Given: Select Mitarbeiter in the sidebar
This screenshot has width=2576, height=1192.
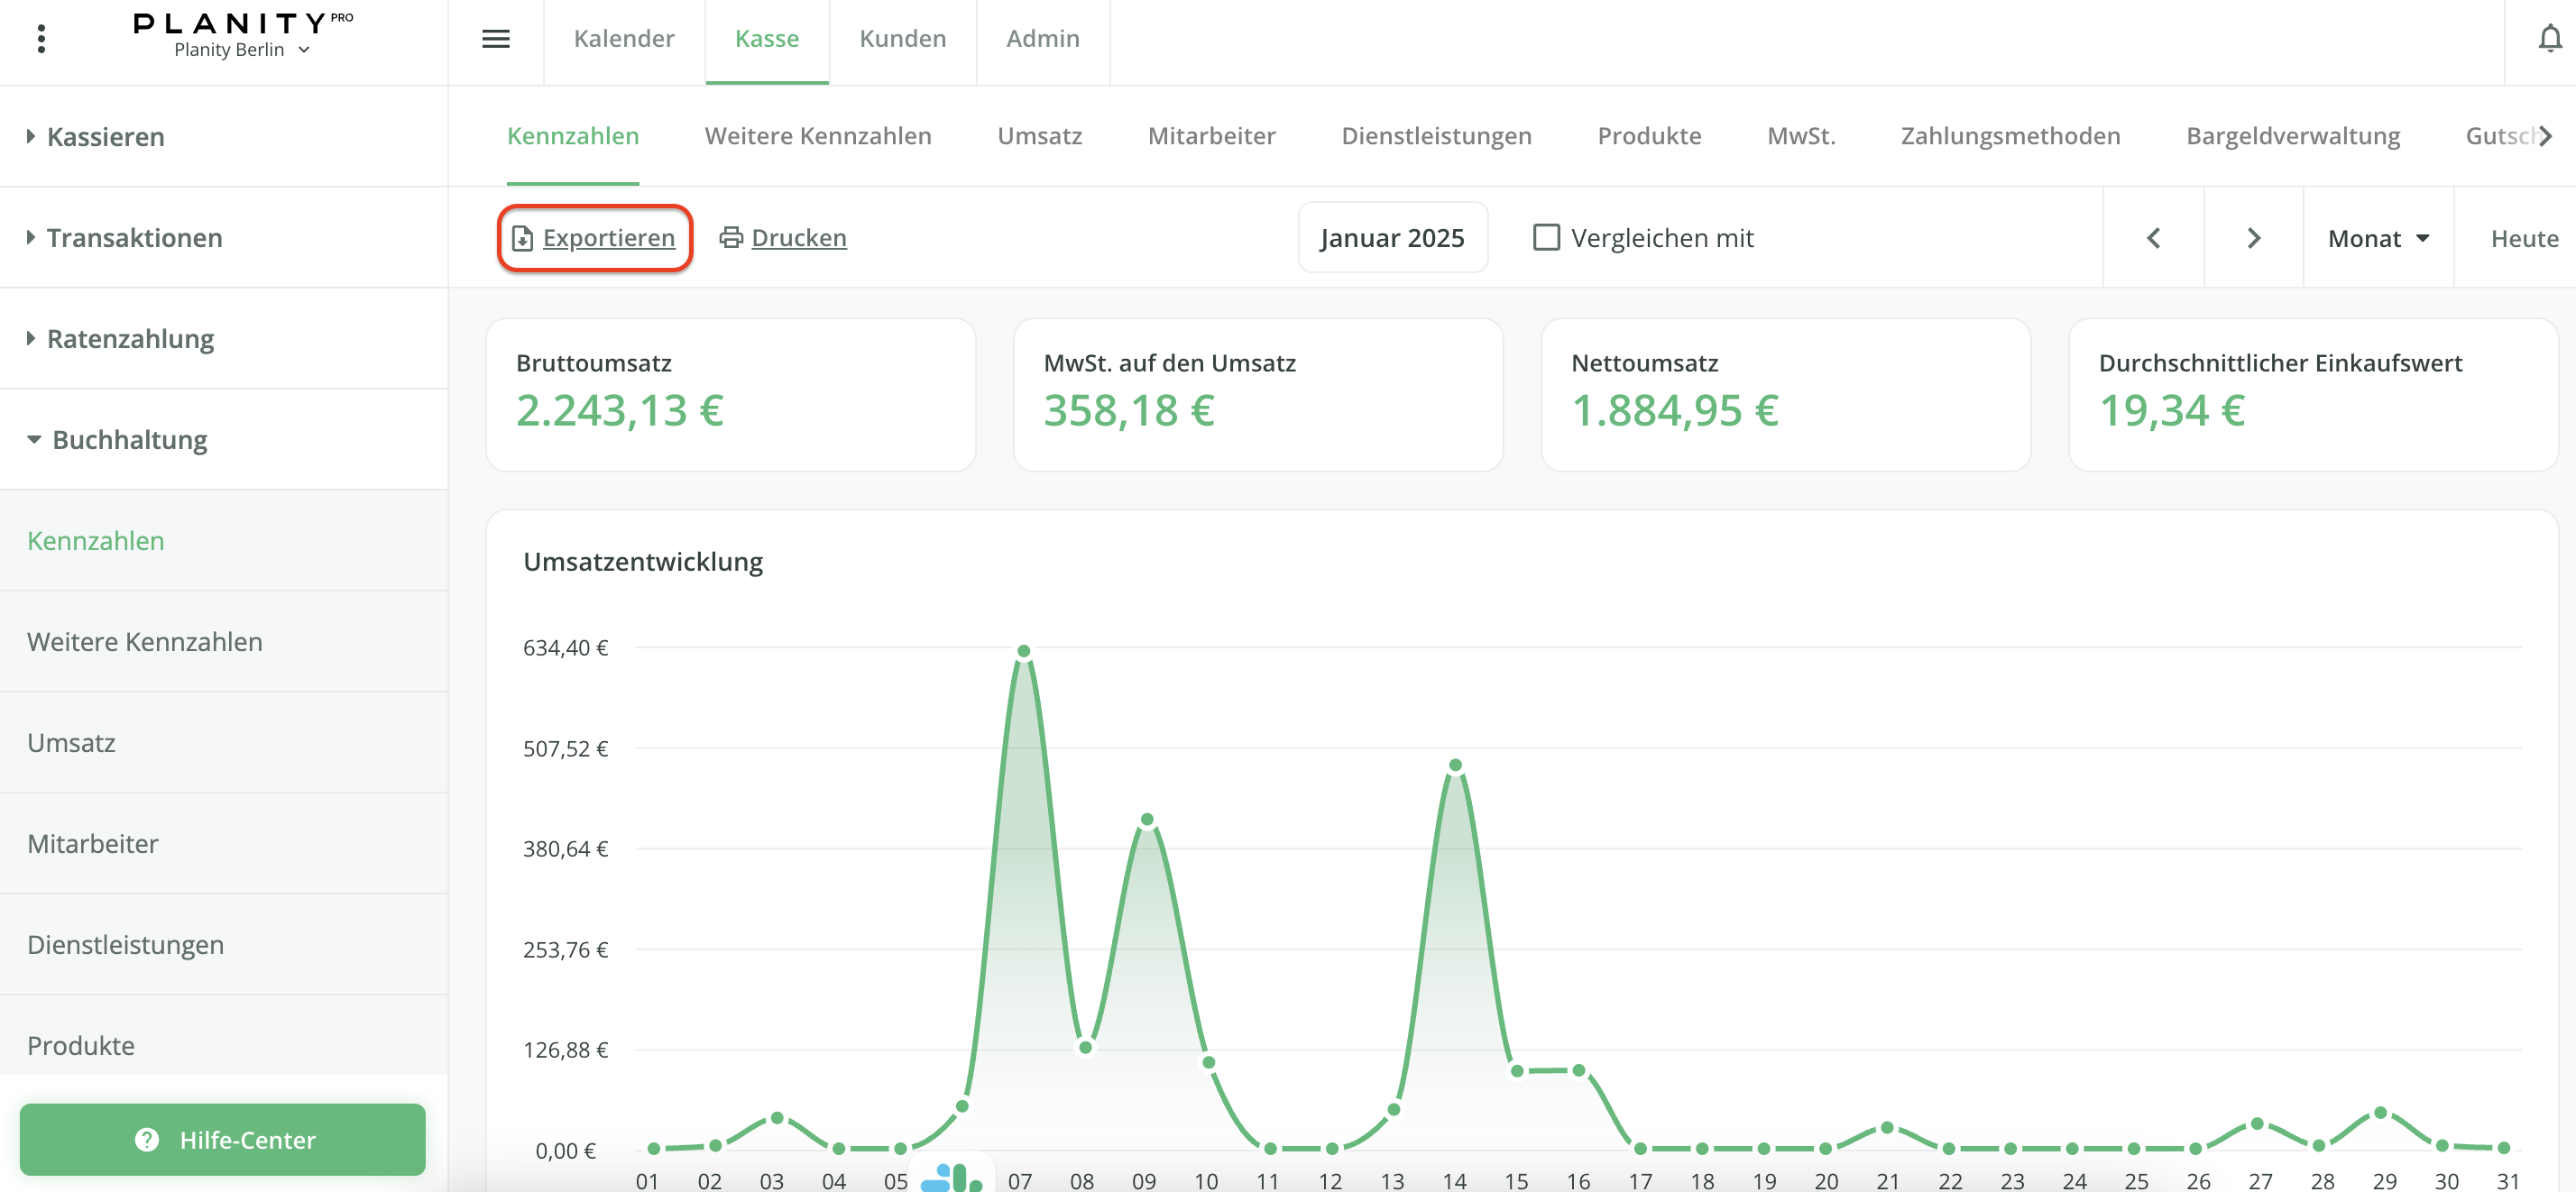Looking at the screenshot, I should tap(224, 844).
